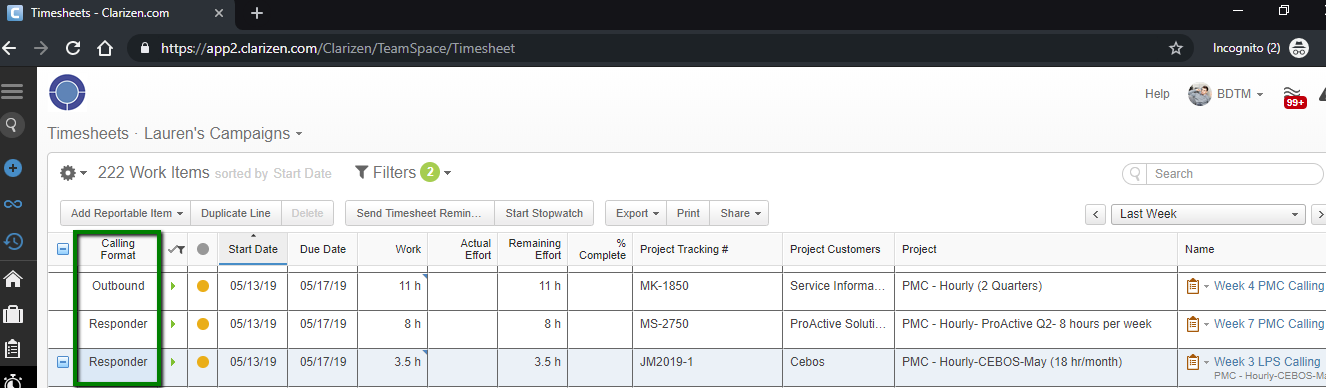The image size is (1326, 388).
Task: Toggle checkbox on the JM2019-1 row
Action: (x=63, y=362)
